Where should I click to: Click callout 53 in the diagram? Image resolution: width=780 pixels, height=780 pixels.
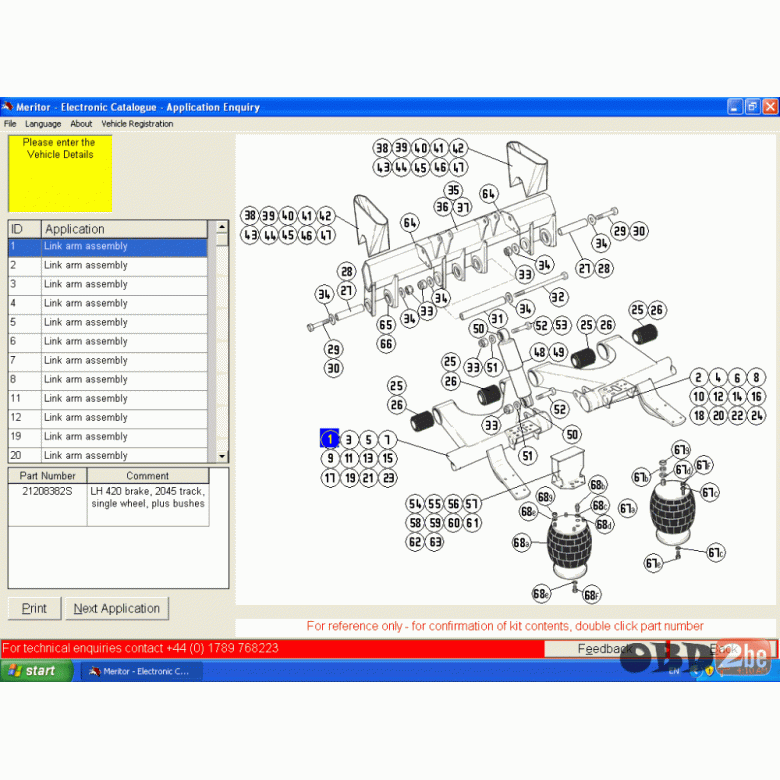coord(561,325)
